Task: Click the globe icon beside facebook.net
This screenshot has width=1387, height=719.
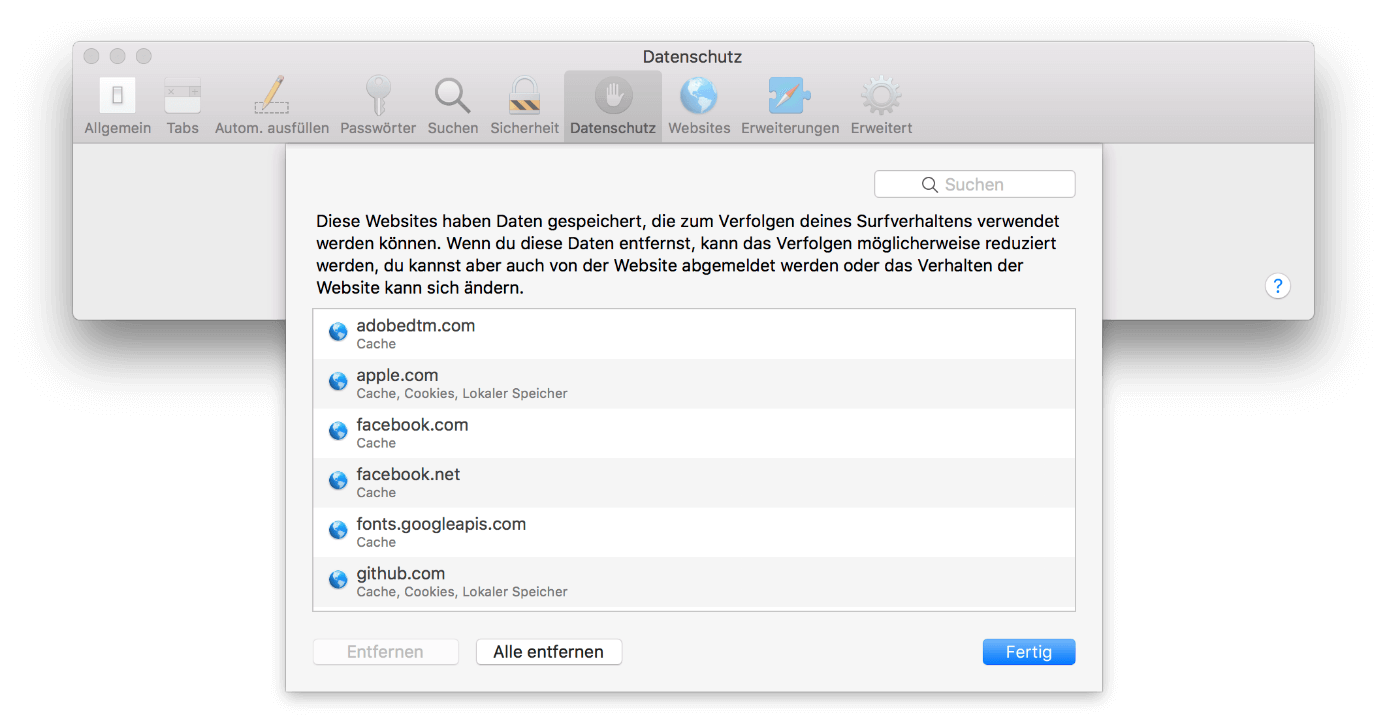Action: pos(338,481)
